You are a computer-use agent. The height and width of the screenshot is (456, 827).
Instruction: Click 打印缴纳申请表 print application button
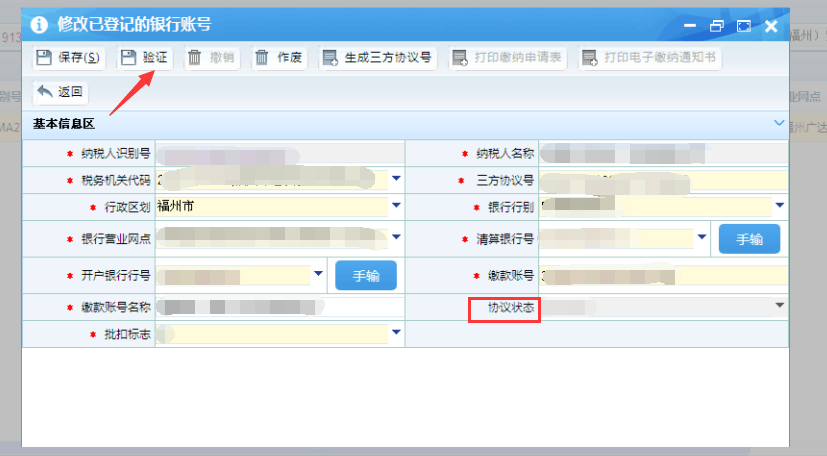coord(508,58)
